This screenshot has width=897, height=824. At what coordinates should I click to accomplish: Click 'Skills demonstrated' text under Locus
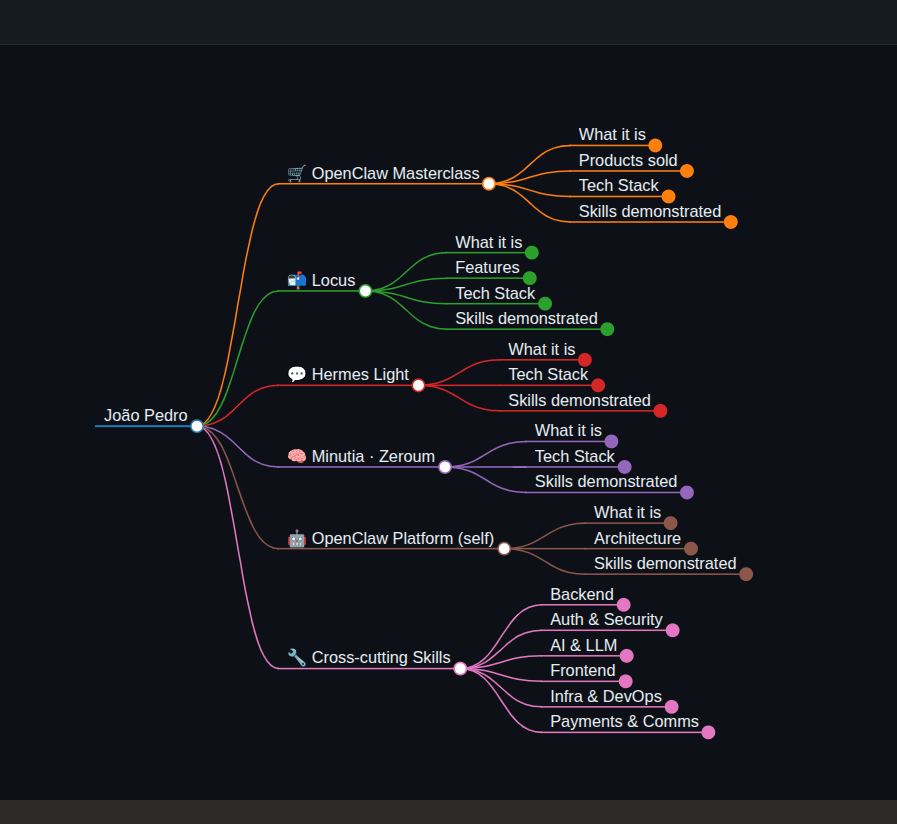tap(526, 319)
